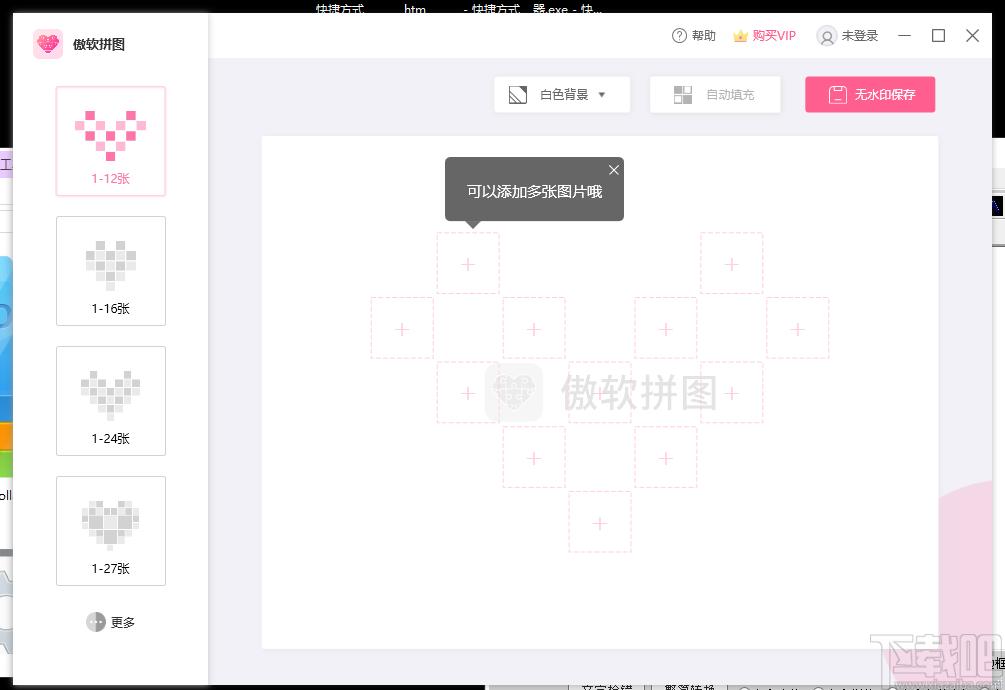Click 购买VIP link
The height and width of the screenshot is (690, 1005).
pyautogui.click(x=764, y=36)
